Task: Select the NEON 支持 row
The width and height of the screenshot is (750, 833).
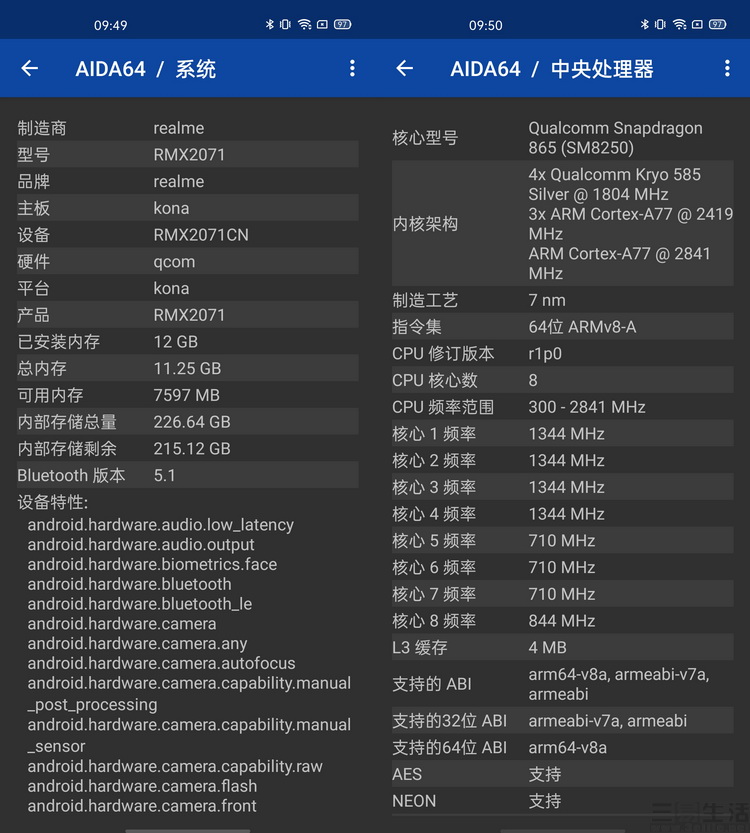Action: click(x=562, y=801)
